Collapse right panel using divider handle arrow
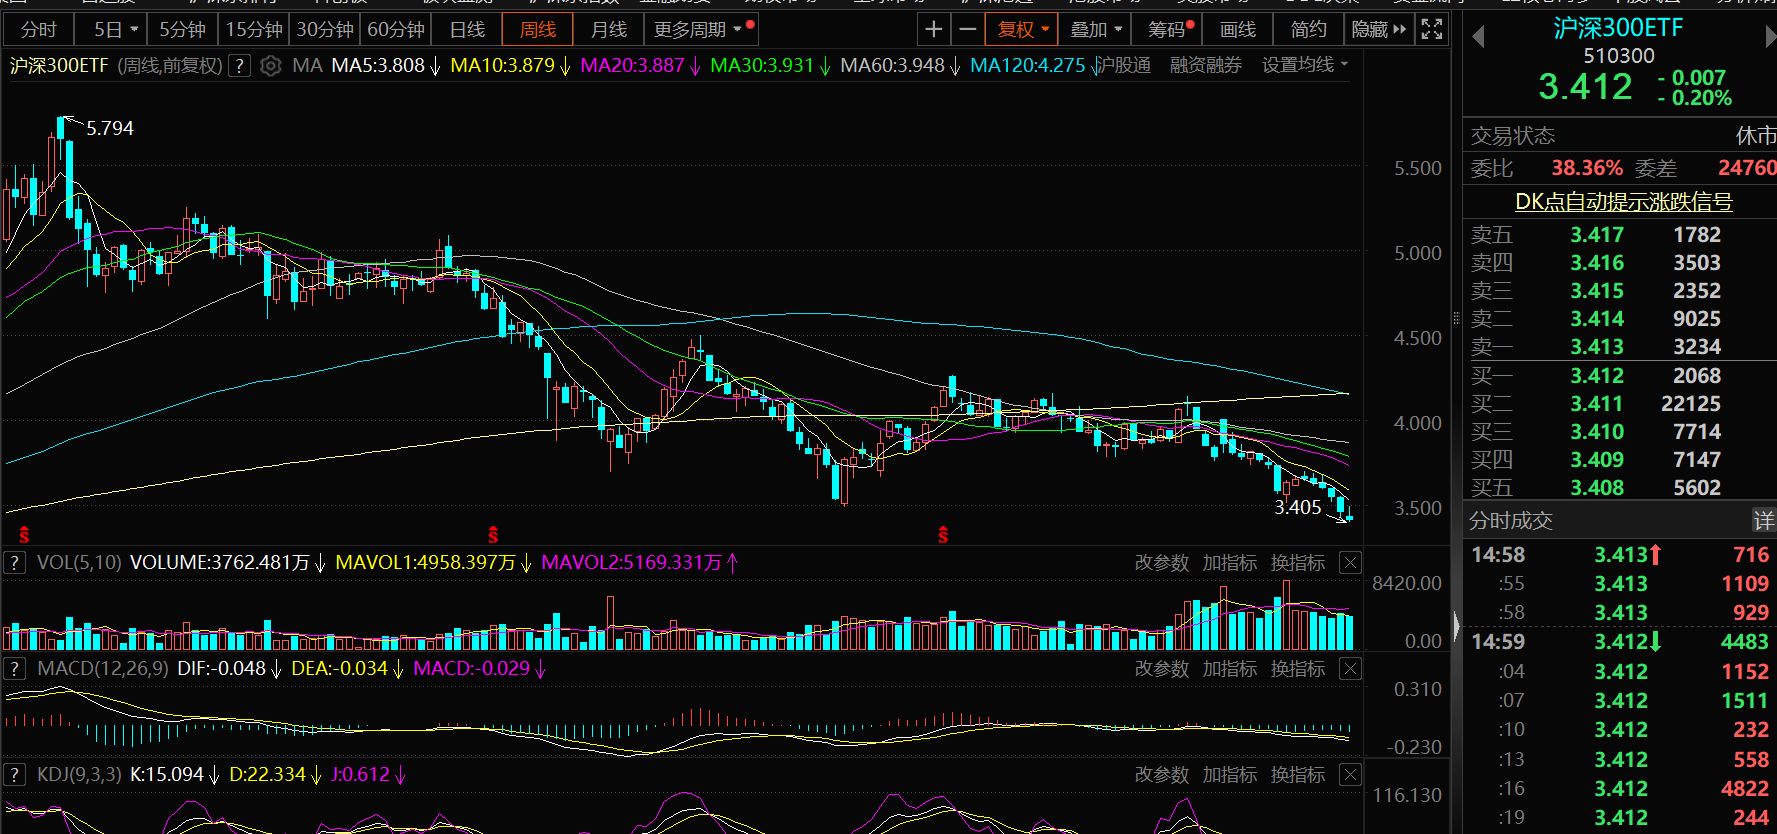Viewport: 1777px width, 834px height. (x=1456, y=627)
